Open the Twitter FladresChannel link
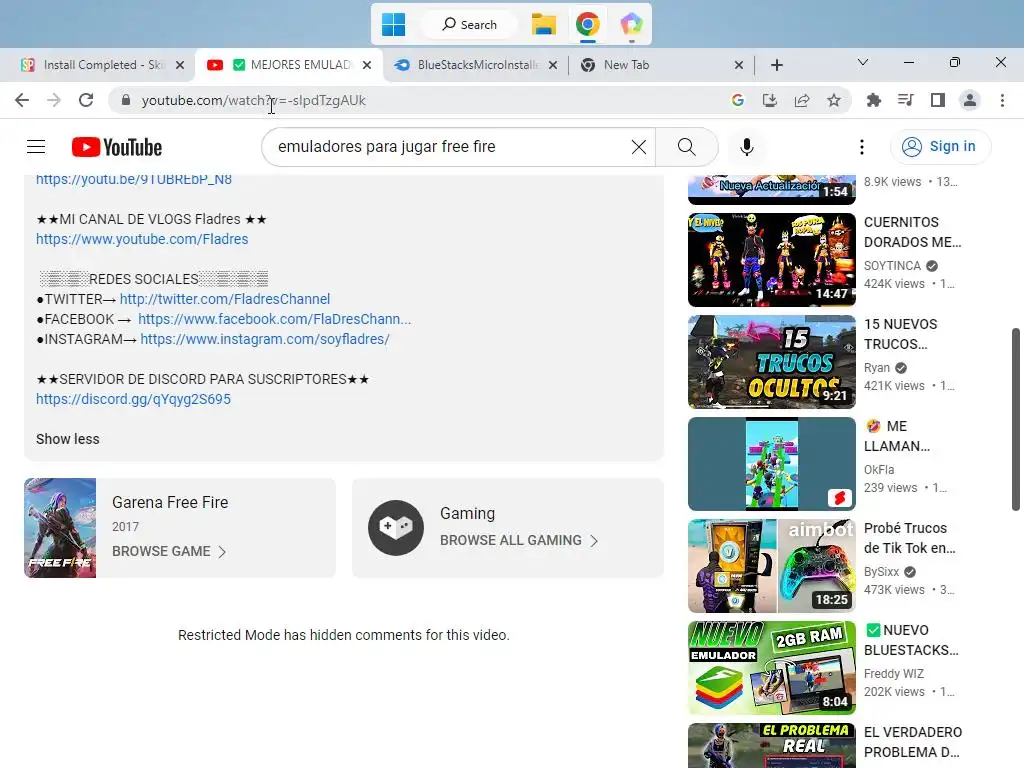 (x=225, y=299)
